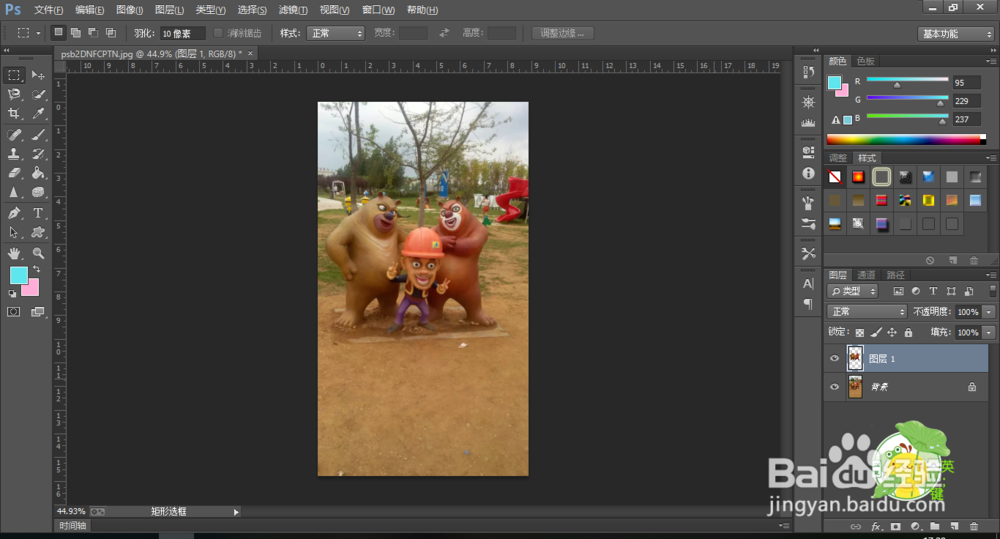This screenshot has height=539, width=1000.
Task: Open the 样式 style dropdown
Action: point(335,33)
